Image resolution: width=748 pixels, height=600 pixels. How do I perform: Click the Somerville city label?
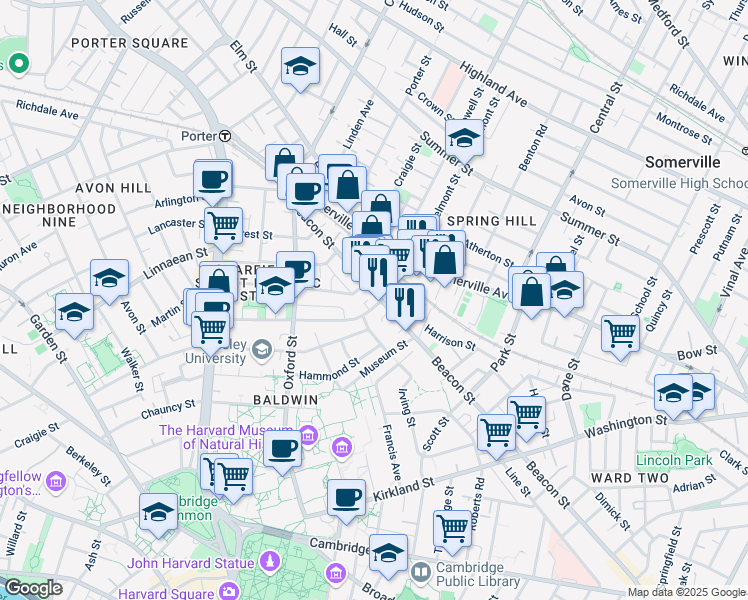tap(683, 162)
